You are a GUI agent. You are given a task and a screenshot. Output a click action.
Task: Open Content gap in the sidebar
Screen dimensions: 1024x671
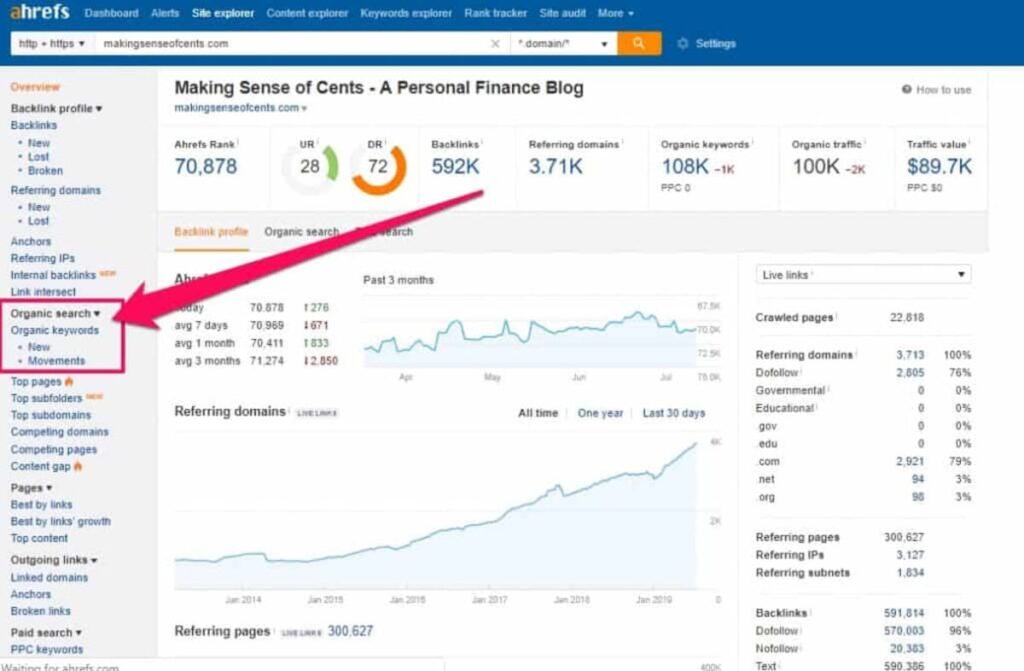tap(40, 466)
